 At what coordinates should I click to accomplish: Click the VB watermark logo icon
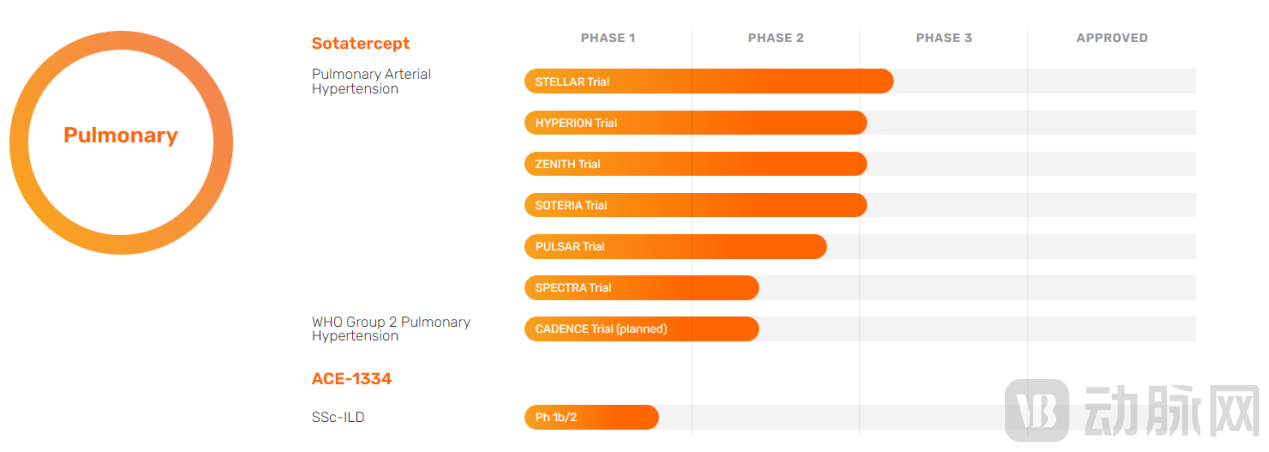pos(1036,410)
